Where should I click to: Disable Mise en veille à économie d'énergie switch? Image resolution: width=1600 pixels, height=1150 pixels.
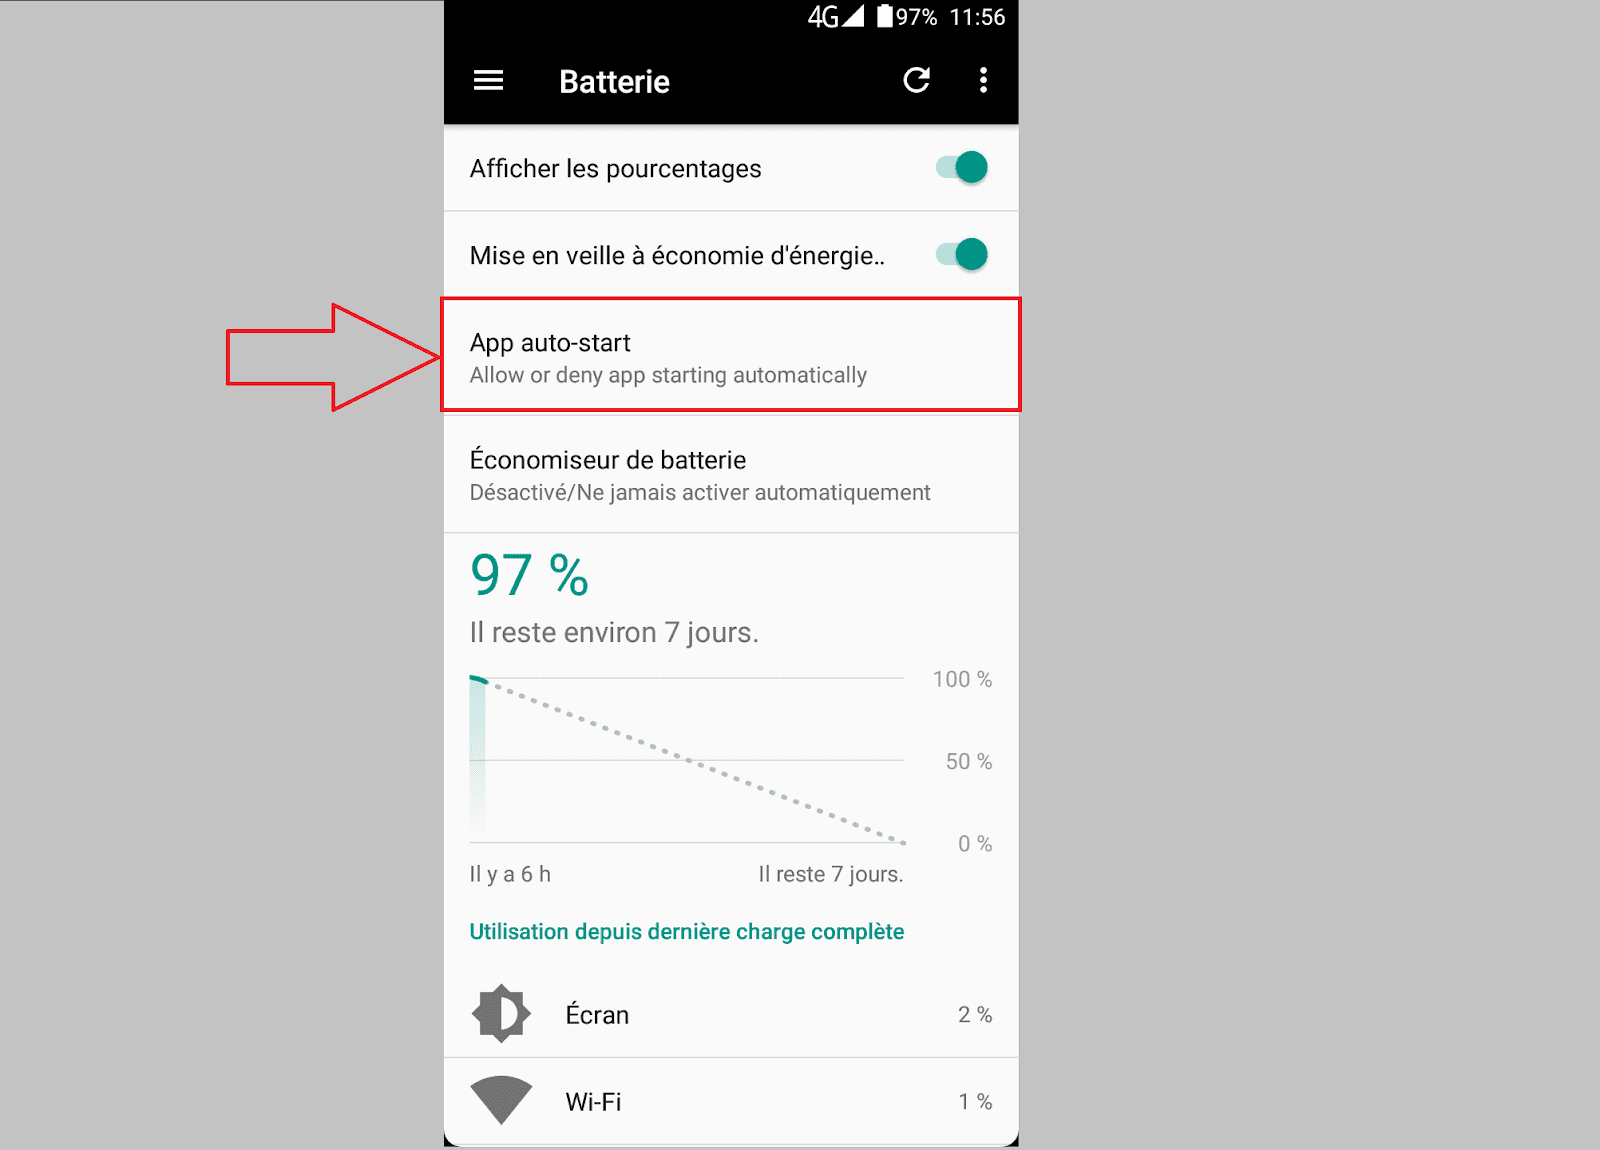[x=961, y=254]
